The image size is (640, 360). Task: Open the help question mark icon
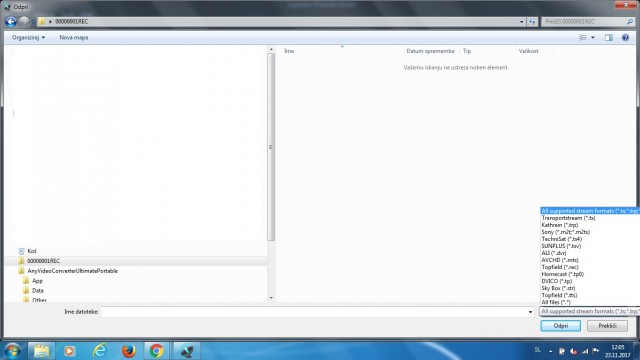point(625,38)
